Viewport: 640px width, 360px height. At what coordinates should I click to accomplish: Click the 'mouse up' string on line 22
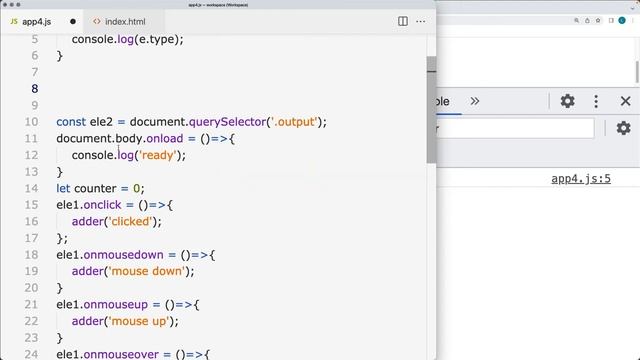coord(138,321)
